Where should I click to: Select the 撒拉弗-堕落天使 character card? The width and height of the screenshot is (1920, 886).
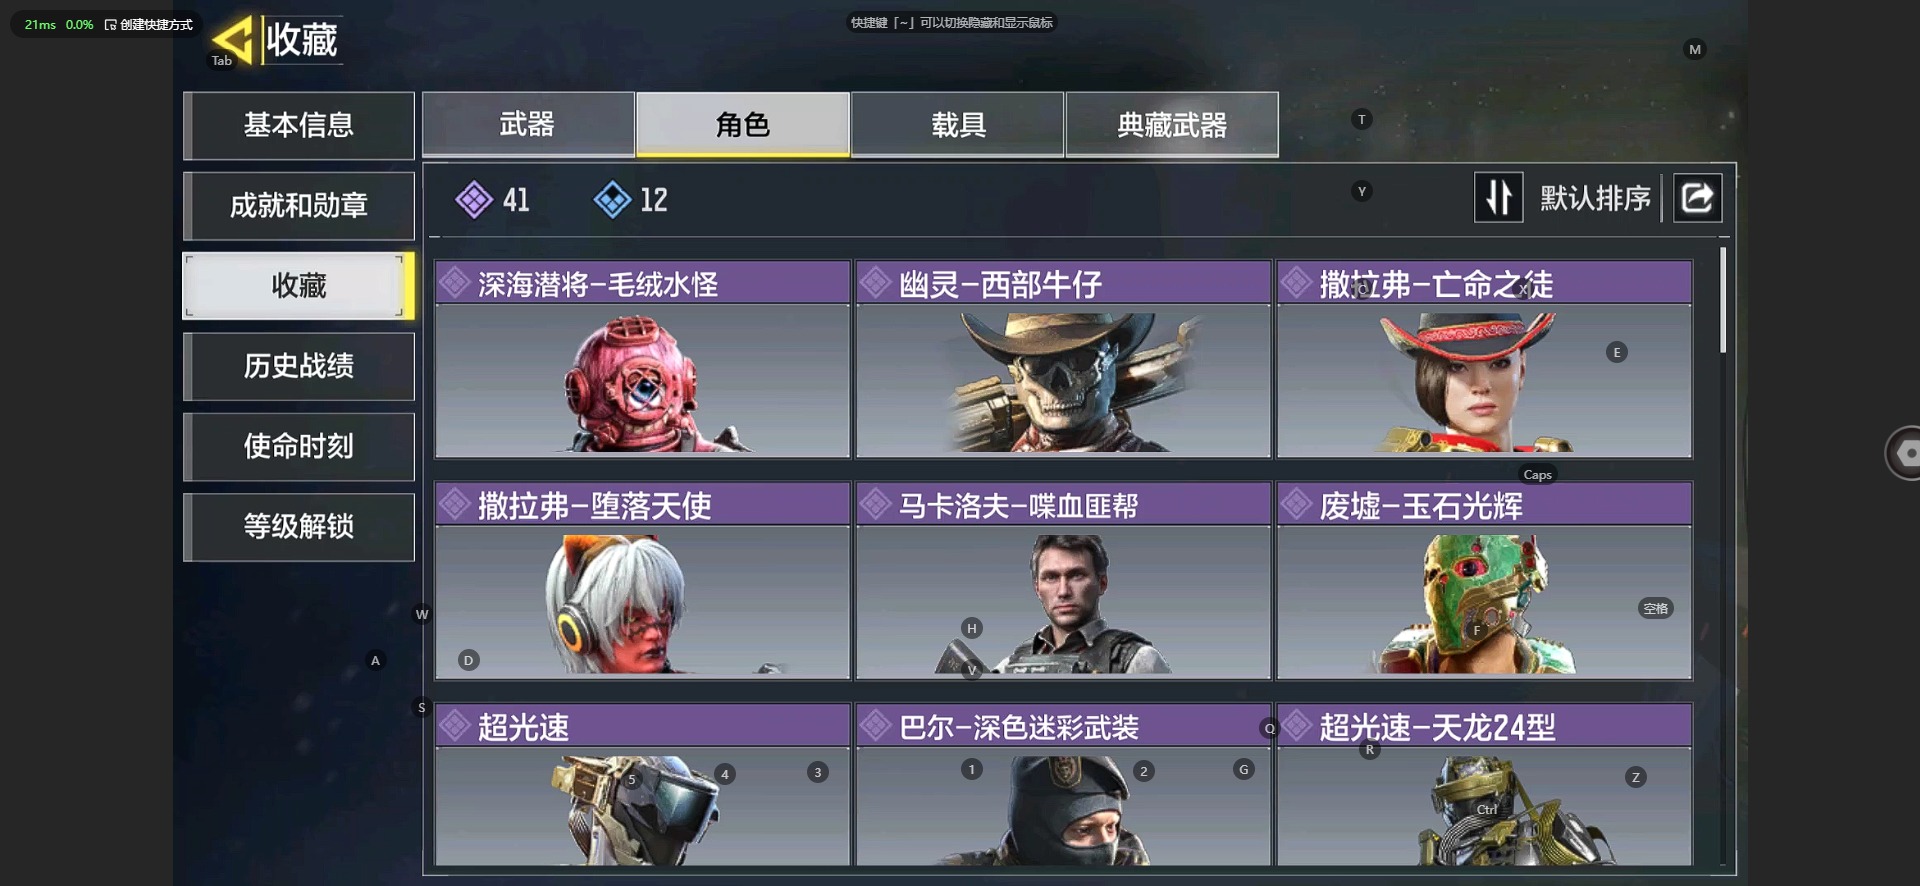pyautogui.click(x=642, y=581)
